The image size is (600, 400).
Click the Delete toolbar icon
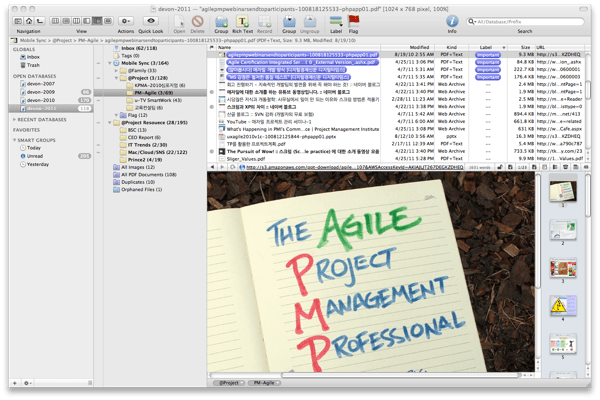[197, 20]
